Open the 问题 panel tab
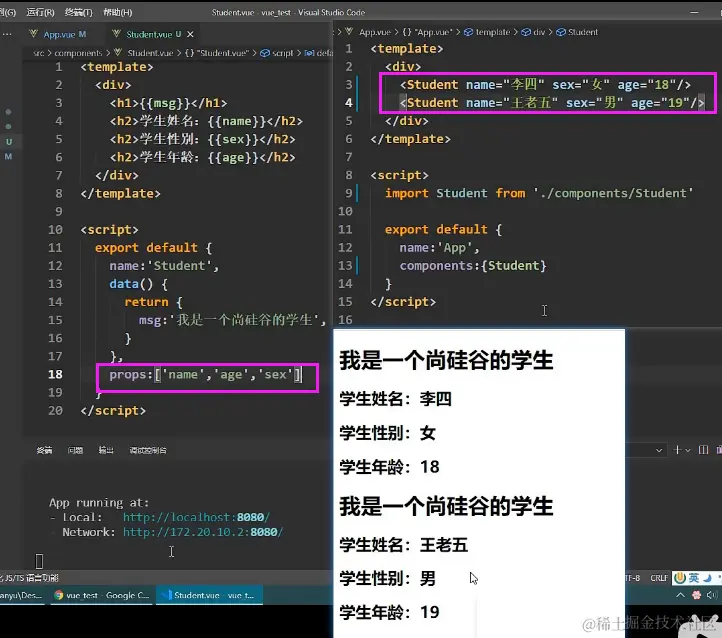 [75, 450]
